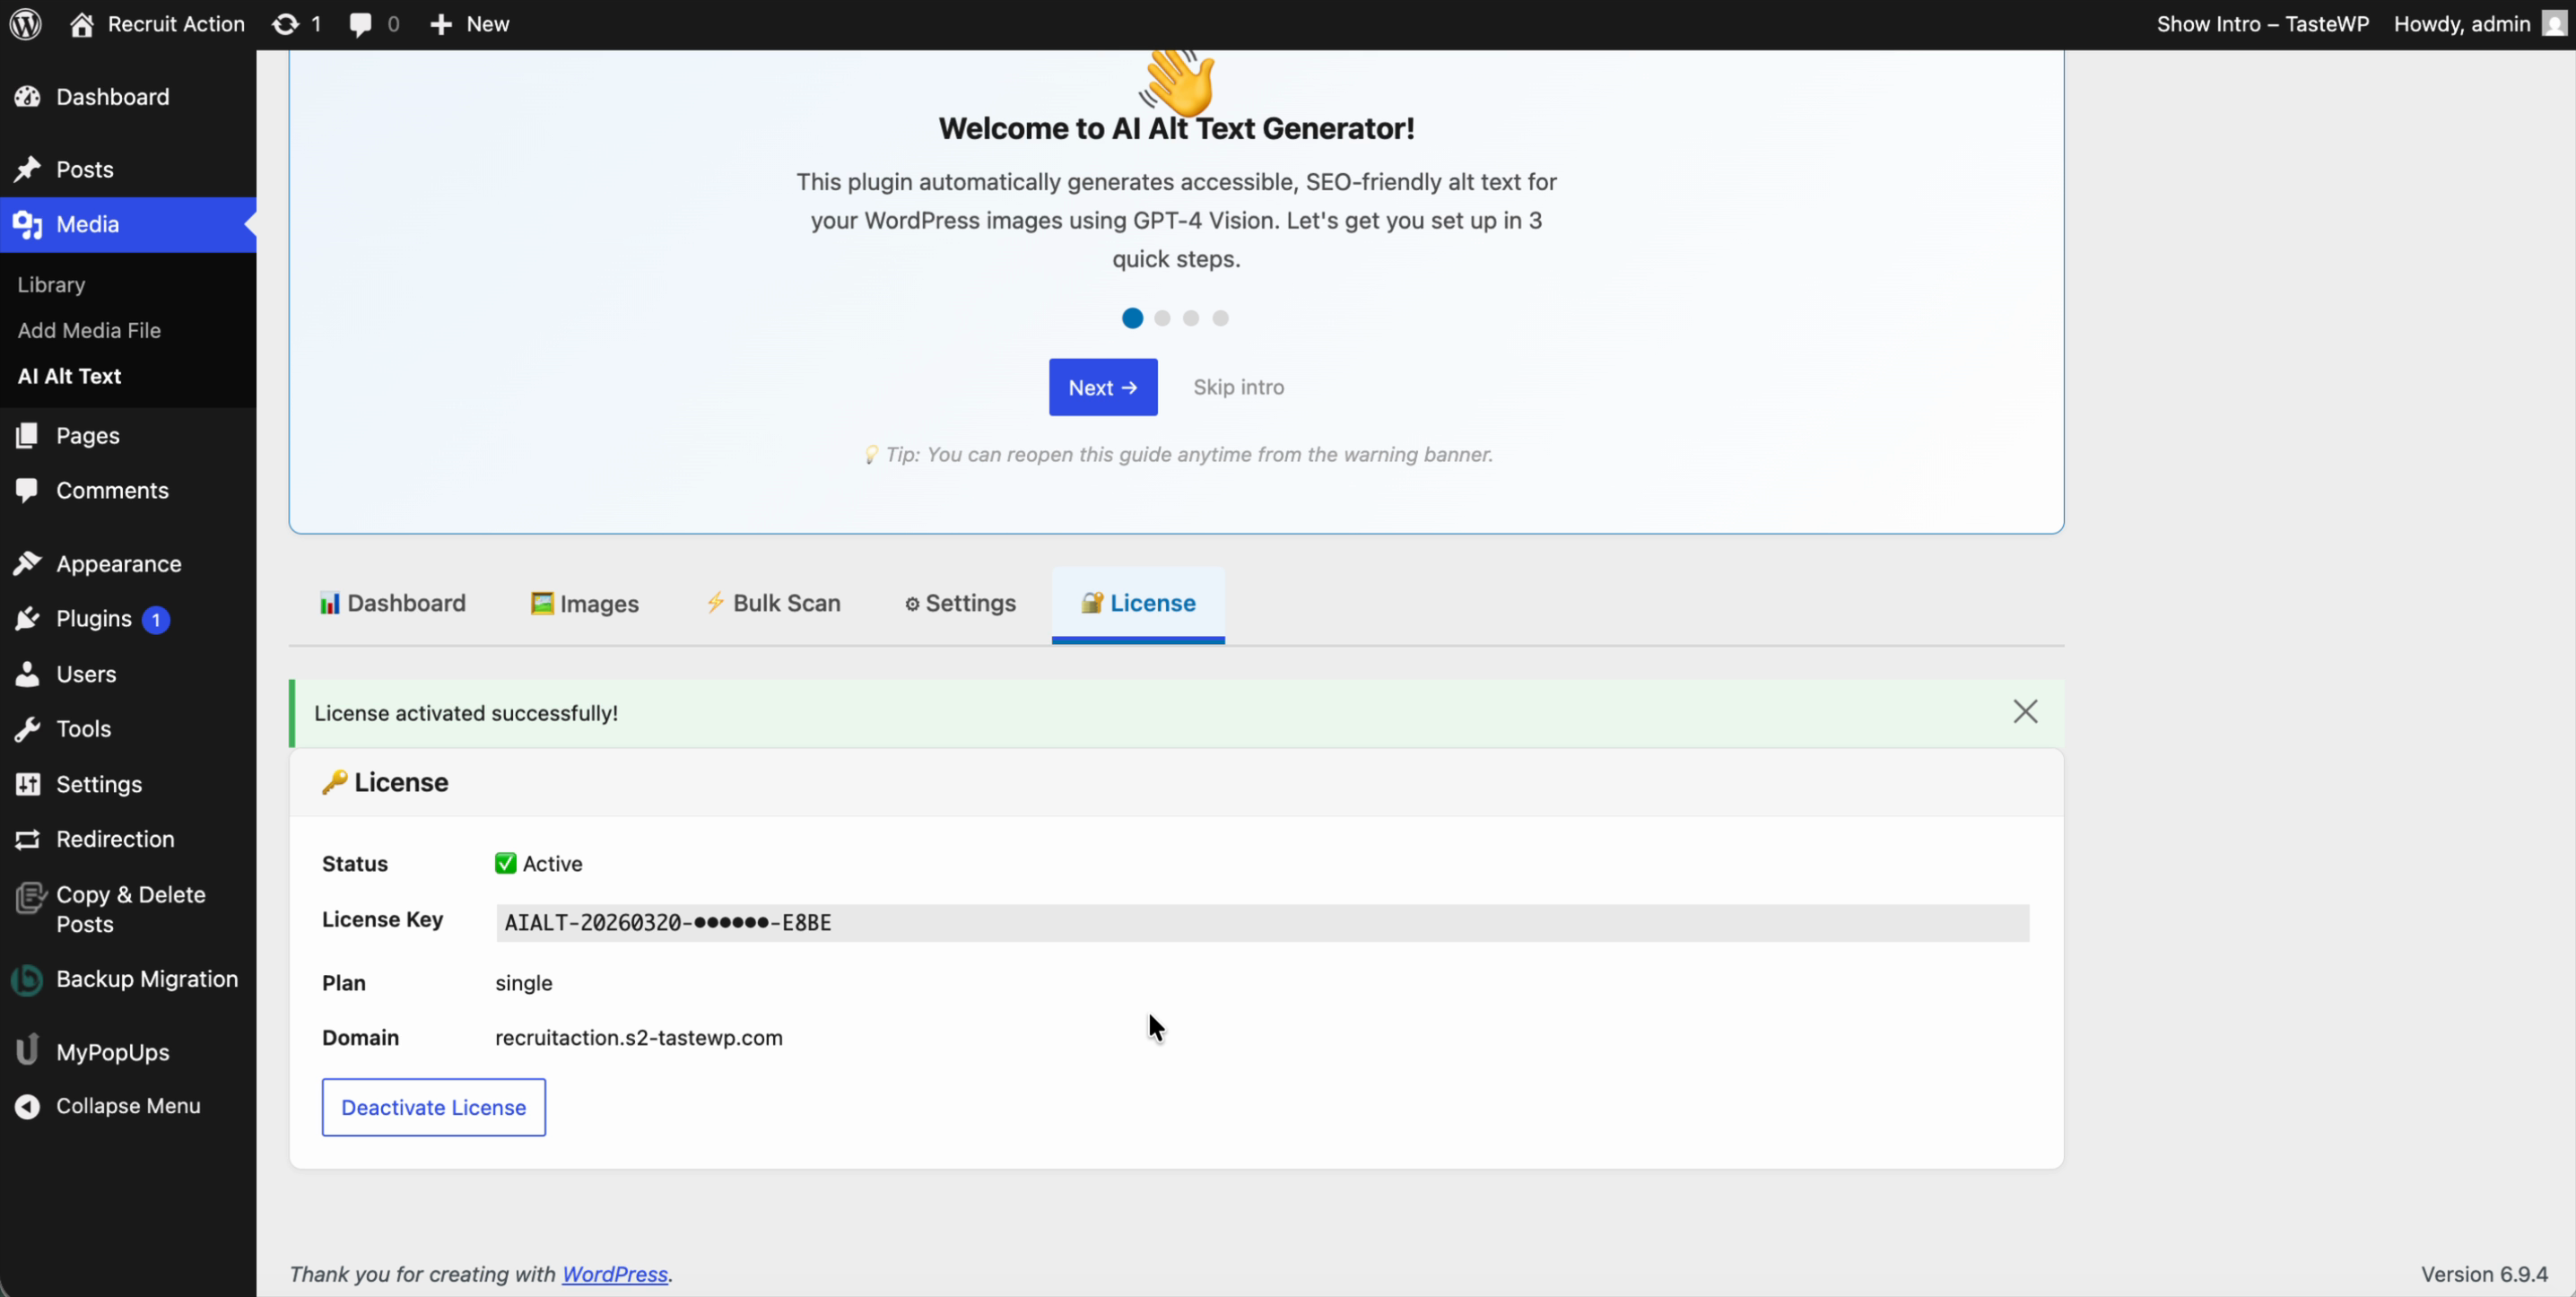Open Plugins via its sidebar plug icon

[29, 618]
